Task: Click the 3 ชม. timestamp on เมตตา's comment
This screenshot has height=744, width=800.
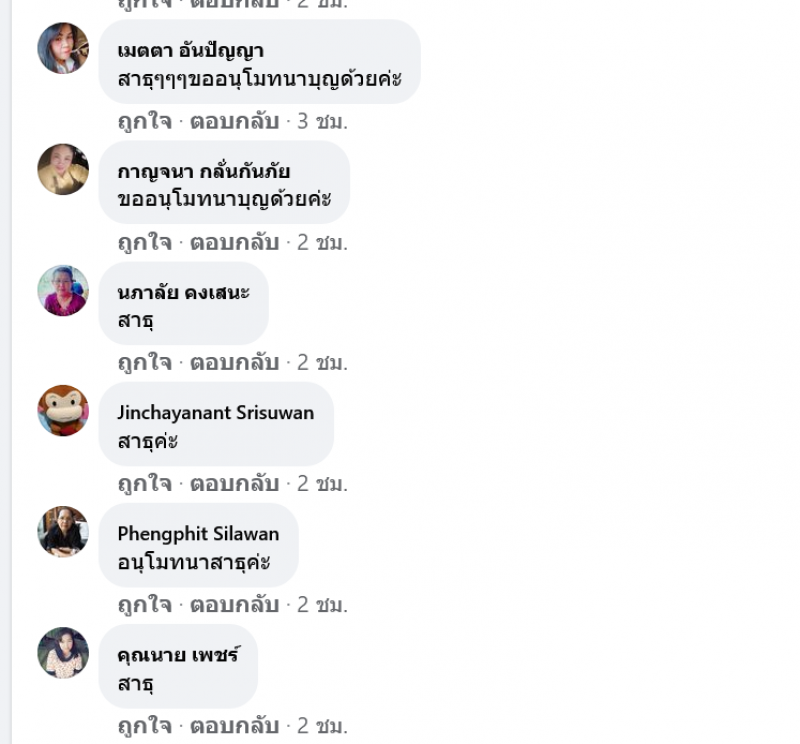Action: (322, 122)
